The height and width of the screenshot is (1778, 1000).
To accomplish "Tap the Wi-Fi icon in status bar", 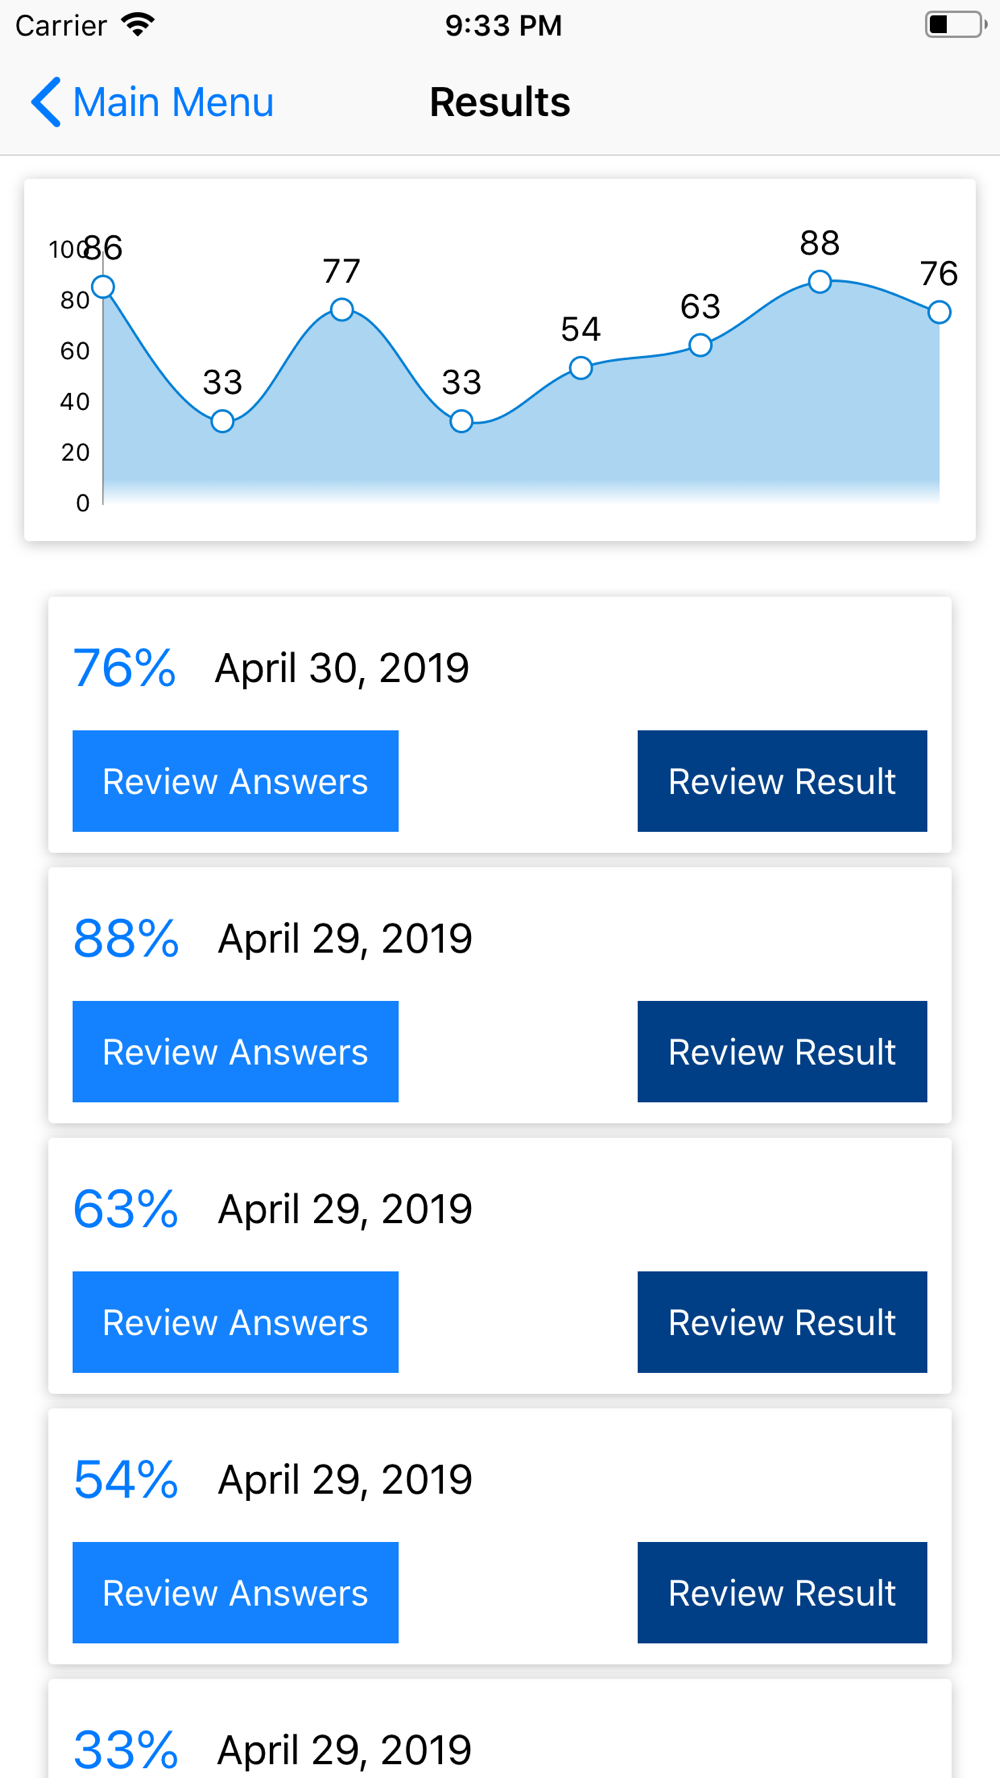I will 138,24.
